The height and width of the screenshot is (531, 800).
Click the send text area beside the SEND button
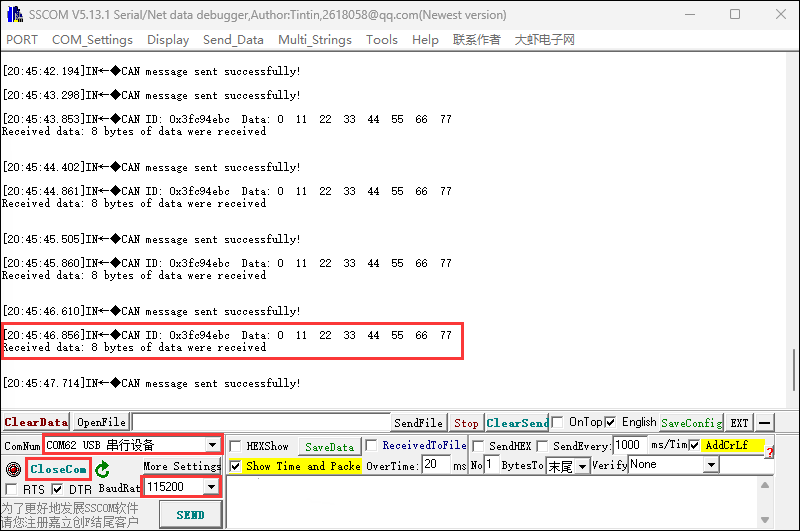point(492,502)
